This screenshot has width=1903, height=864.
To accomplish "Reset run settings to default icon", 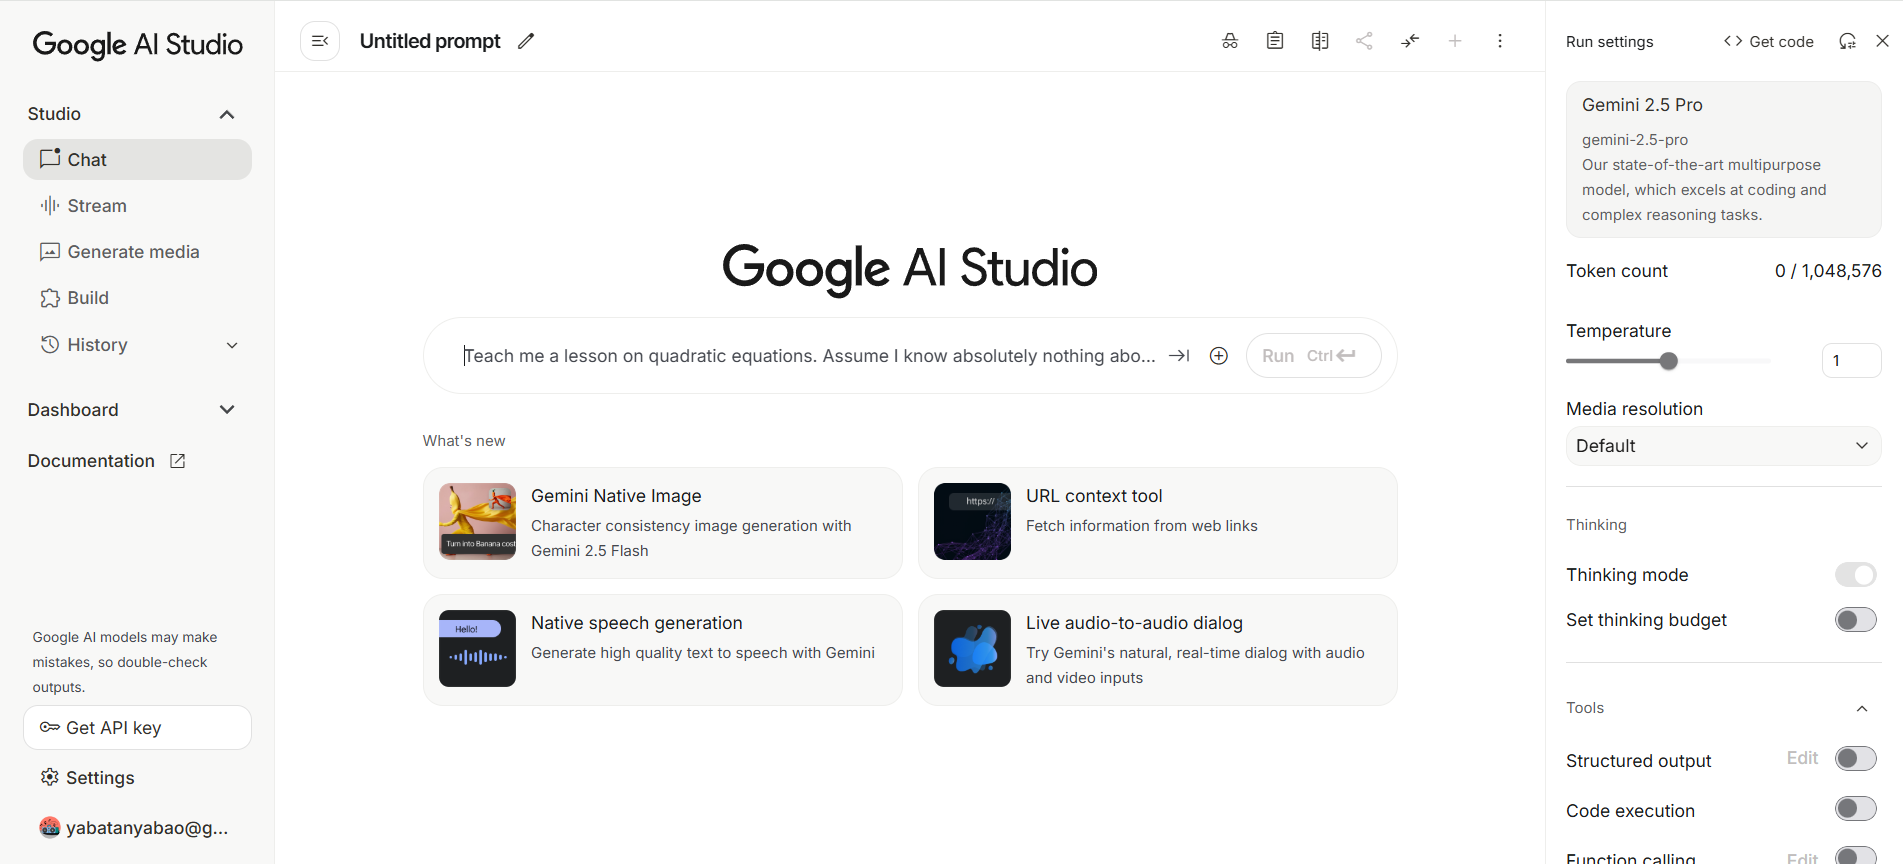I will tap(1847, 41).
